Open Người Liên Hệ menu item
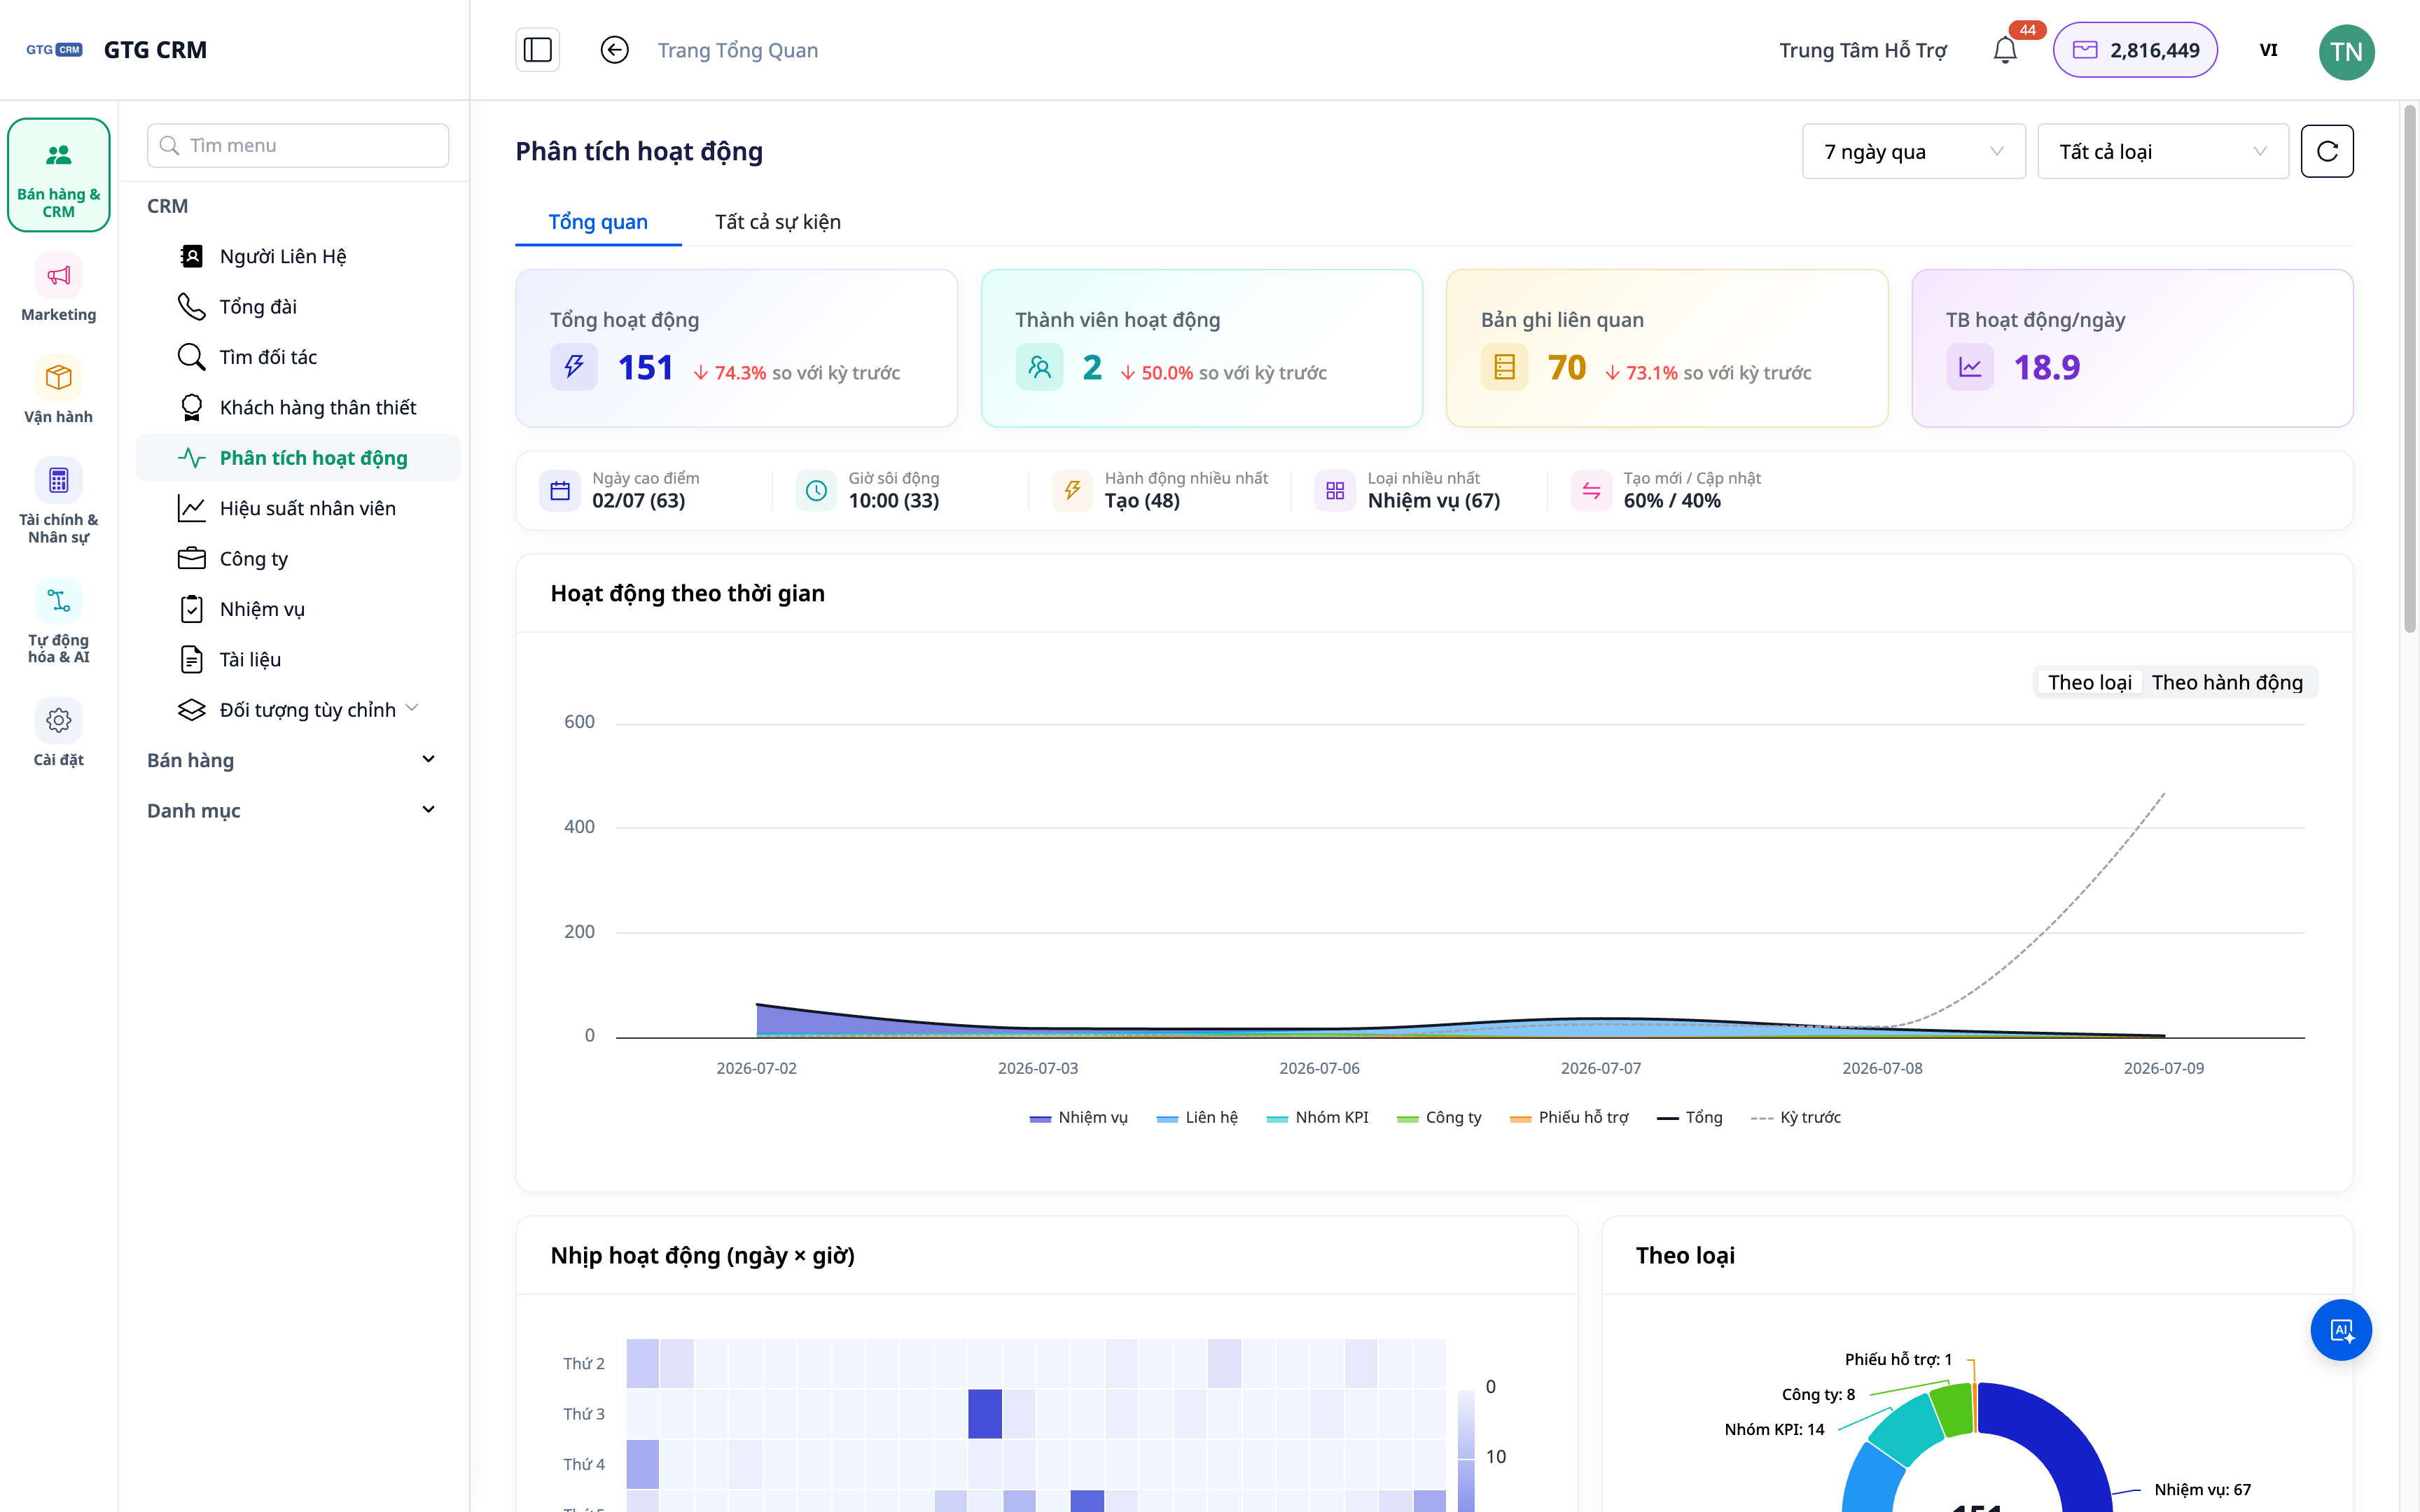 click(298, 256)
